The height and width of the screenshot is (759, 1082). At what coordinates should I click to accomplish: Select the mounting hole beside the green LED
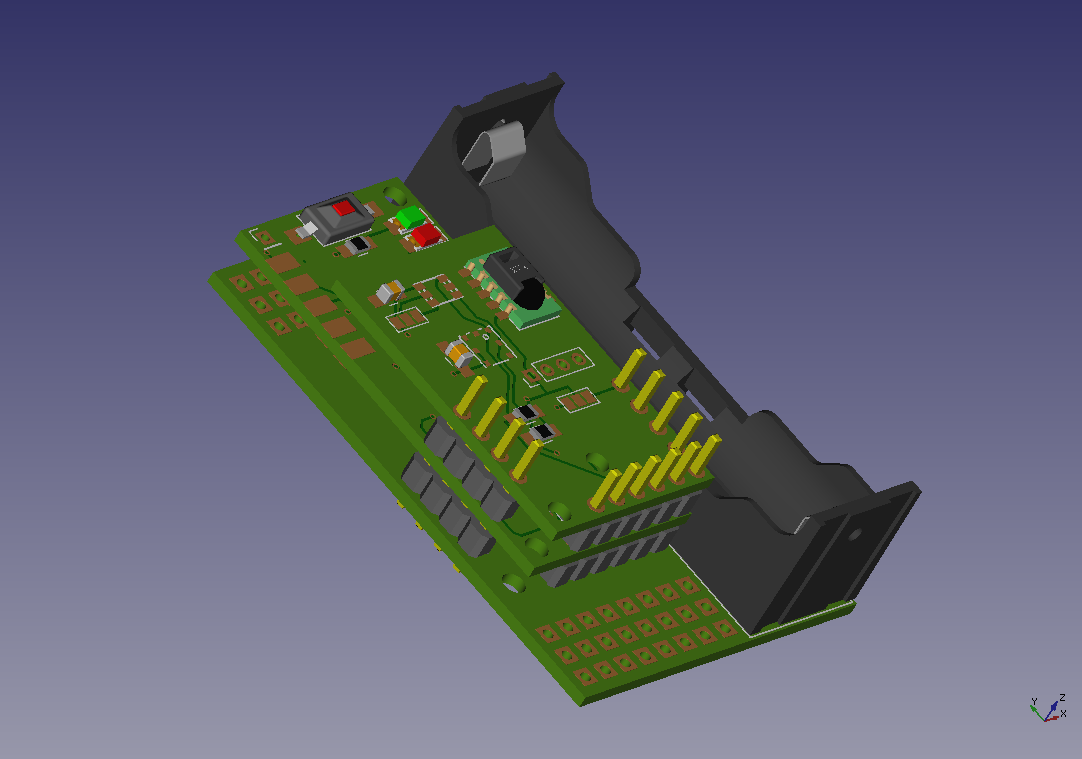(395, 194)
